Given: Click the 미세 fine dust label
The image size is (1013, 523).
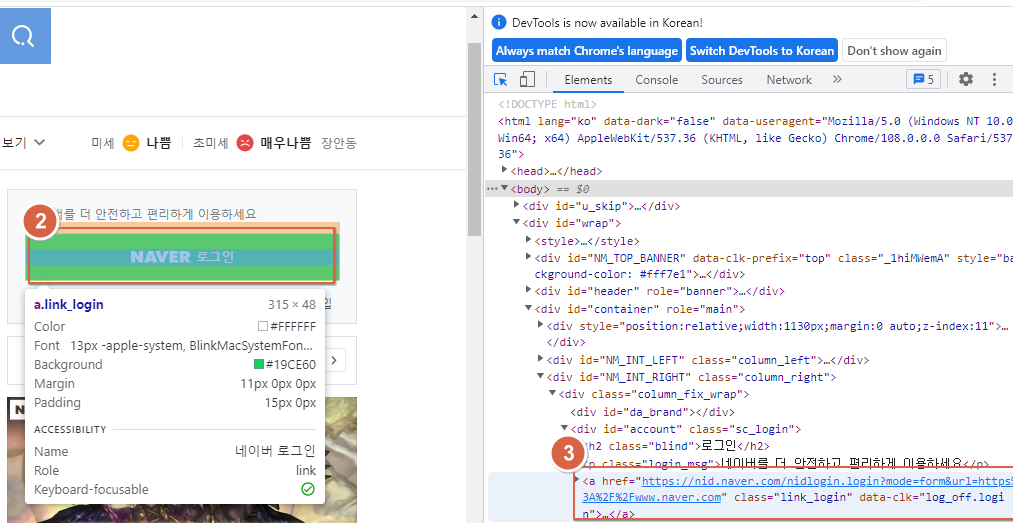Looking at the screenshot, I should [x=103, y=143].
